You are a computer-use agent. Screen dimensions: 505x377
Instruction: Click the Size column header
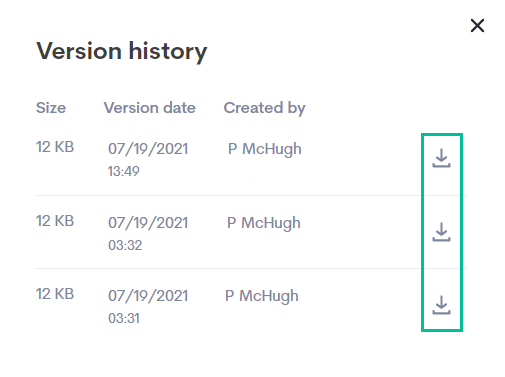point(51,108)
